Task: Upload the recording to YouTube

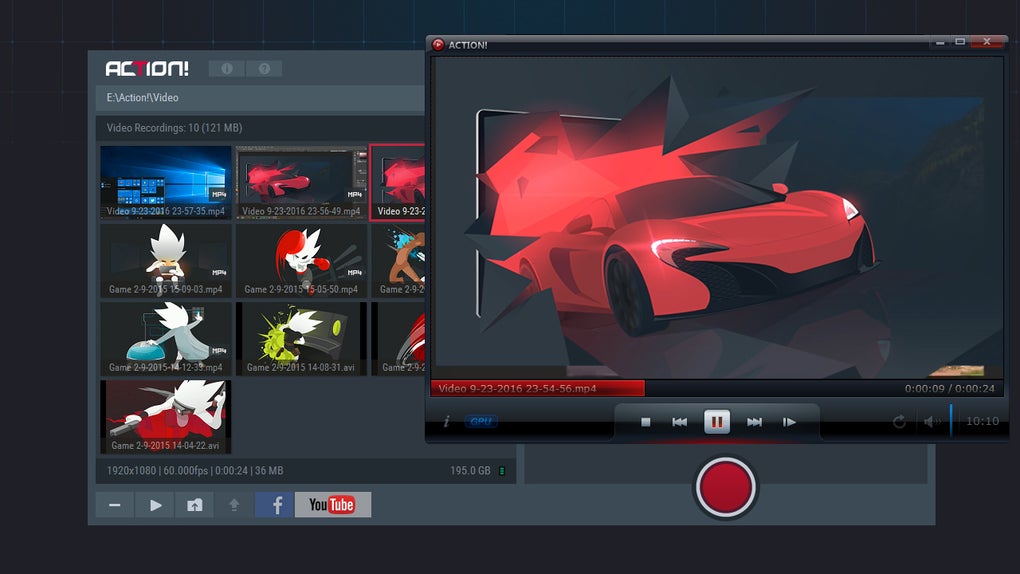Action: tap(332, 505)
